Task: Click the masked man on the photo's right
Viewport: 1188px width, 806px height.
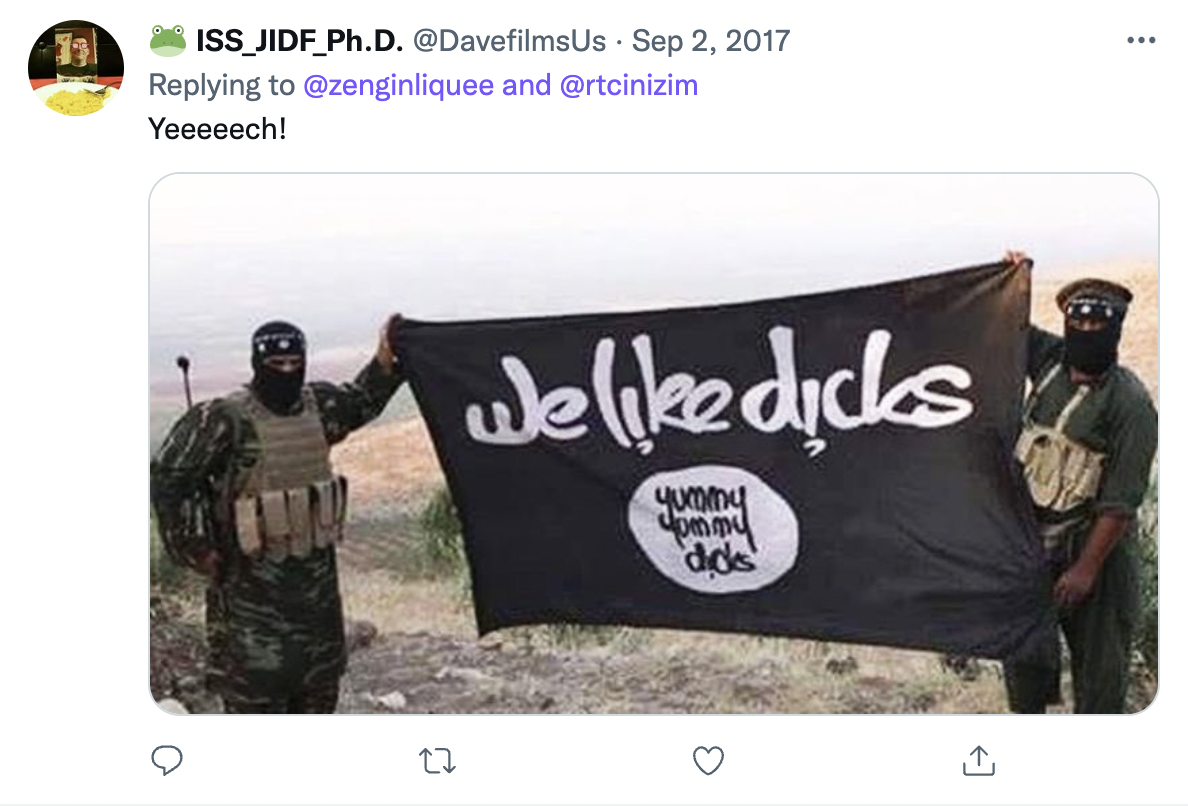Action: [x=1083, y=492]
